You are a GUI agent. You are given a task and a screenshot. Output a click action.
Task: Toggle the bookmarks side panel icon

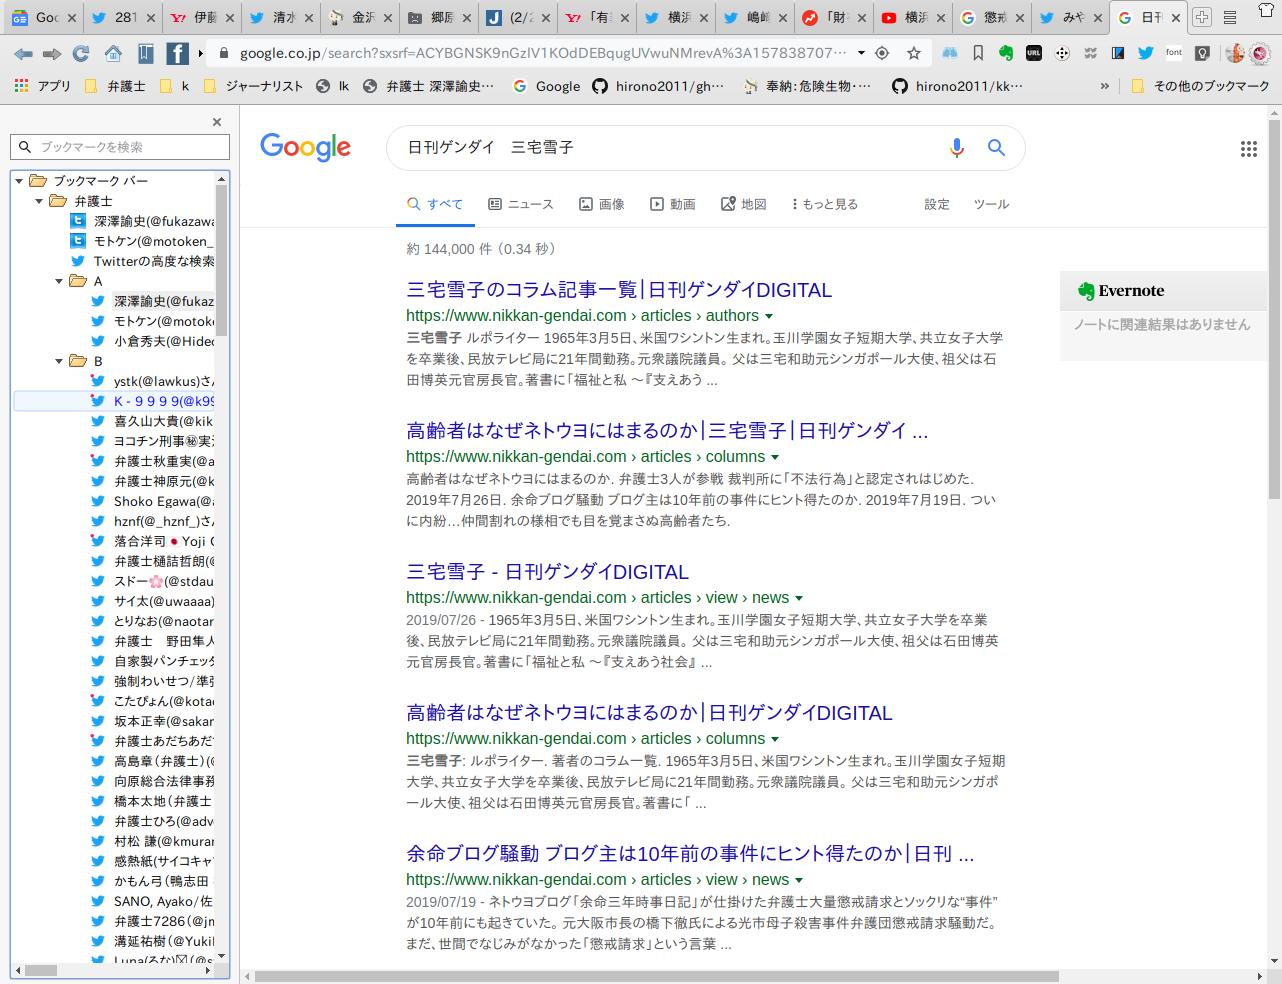tap(145, 53)
